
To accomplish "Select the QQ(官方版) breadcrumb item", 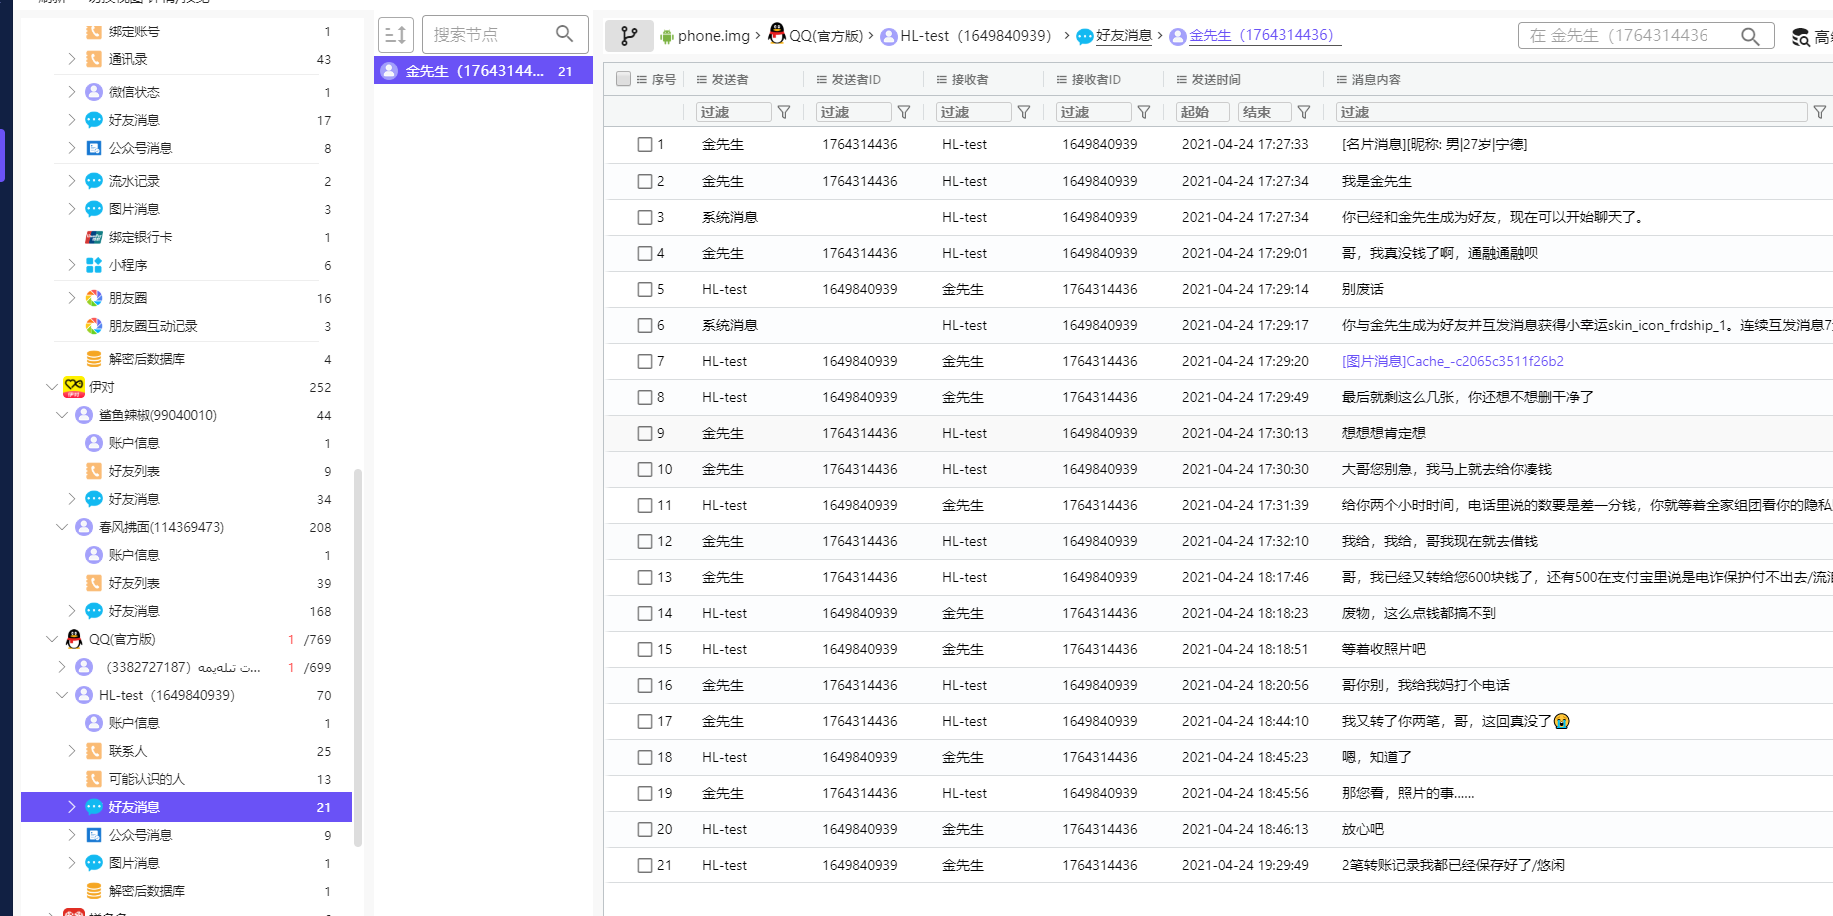I will click(825, 36).
